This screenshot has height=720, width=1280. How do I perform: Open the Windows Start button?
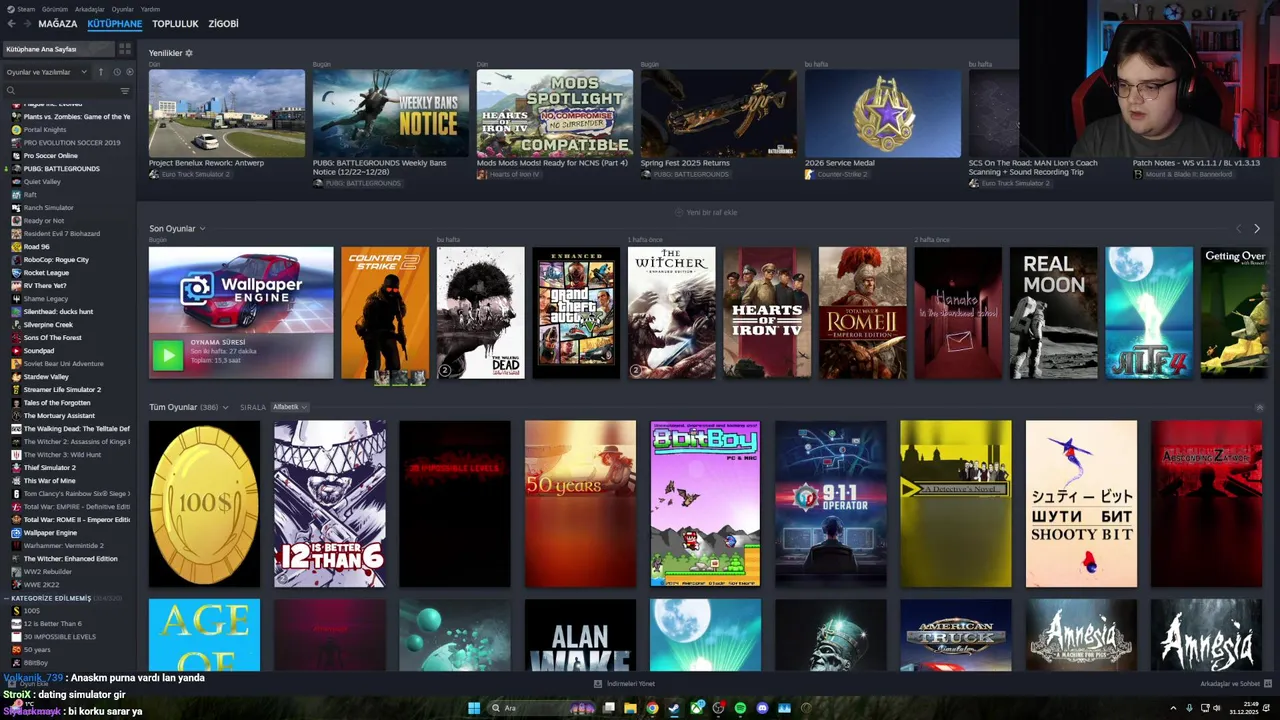pos(473,708)
